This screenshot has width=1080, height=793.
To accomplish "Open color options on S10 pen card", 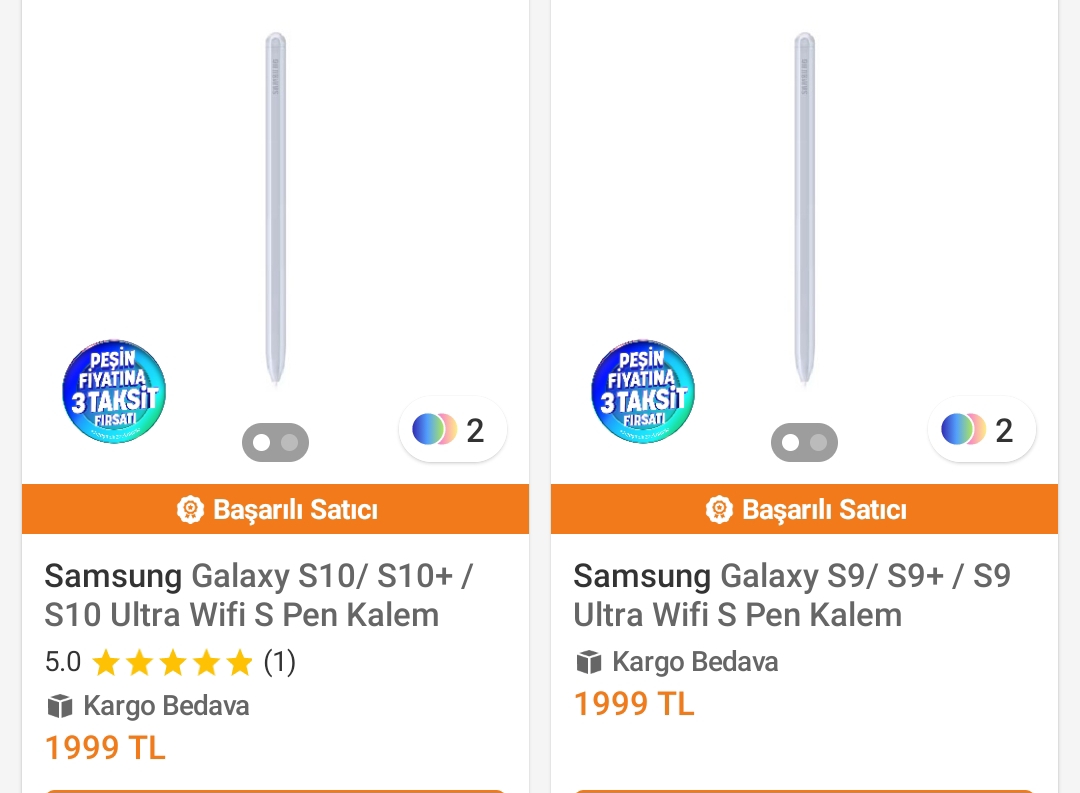I will [452, 430].
